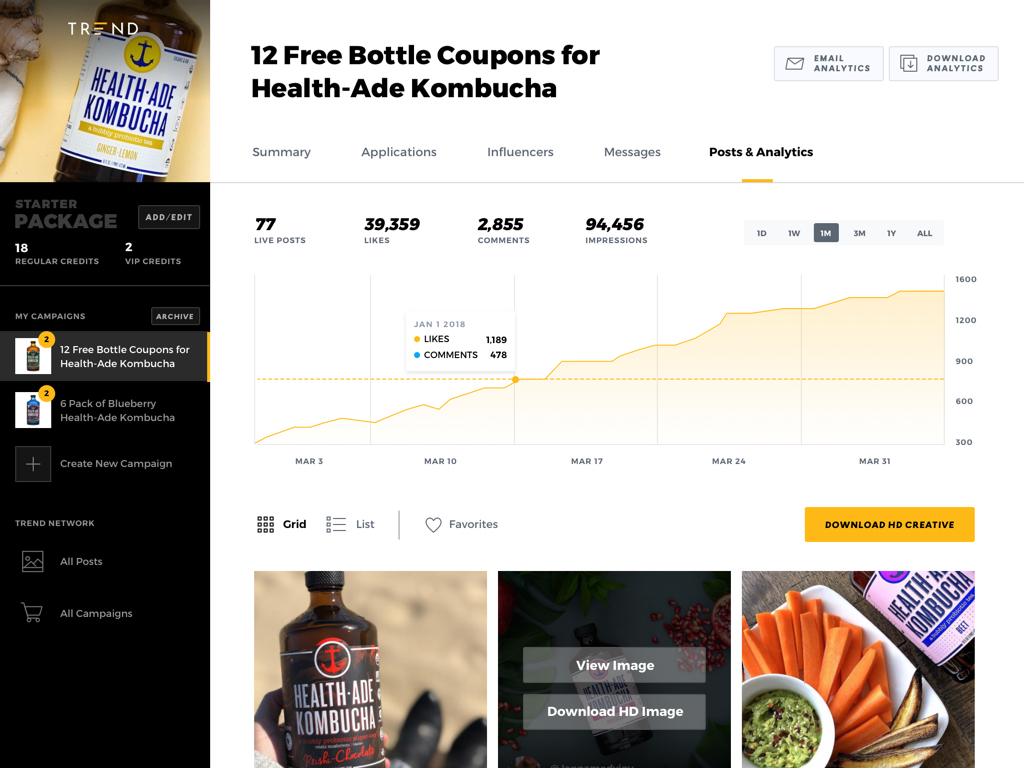Click the TREND logo
The width and height of the screenshot is (1024, 768).
(103, 29)
